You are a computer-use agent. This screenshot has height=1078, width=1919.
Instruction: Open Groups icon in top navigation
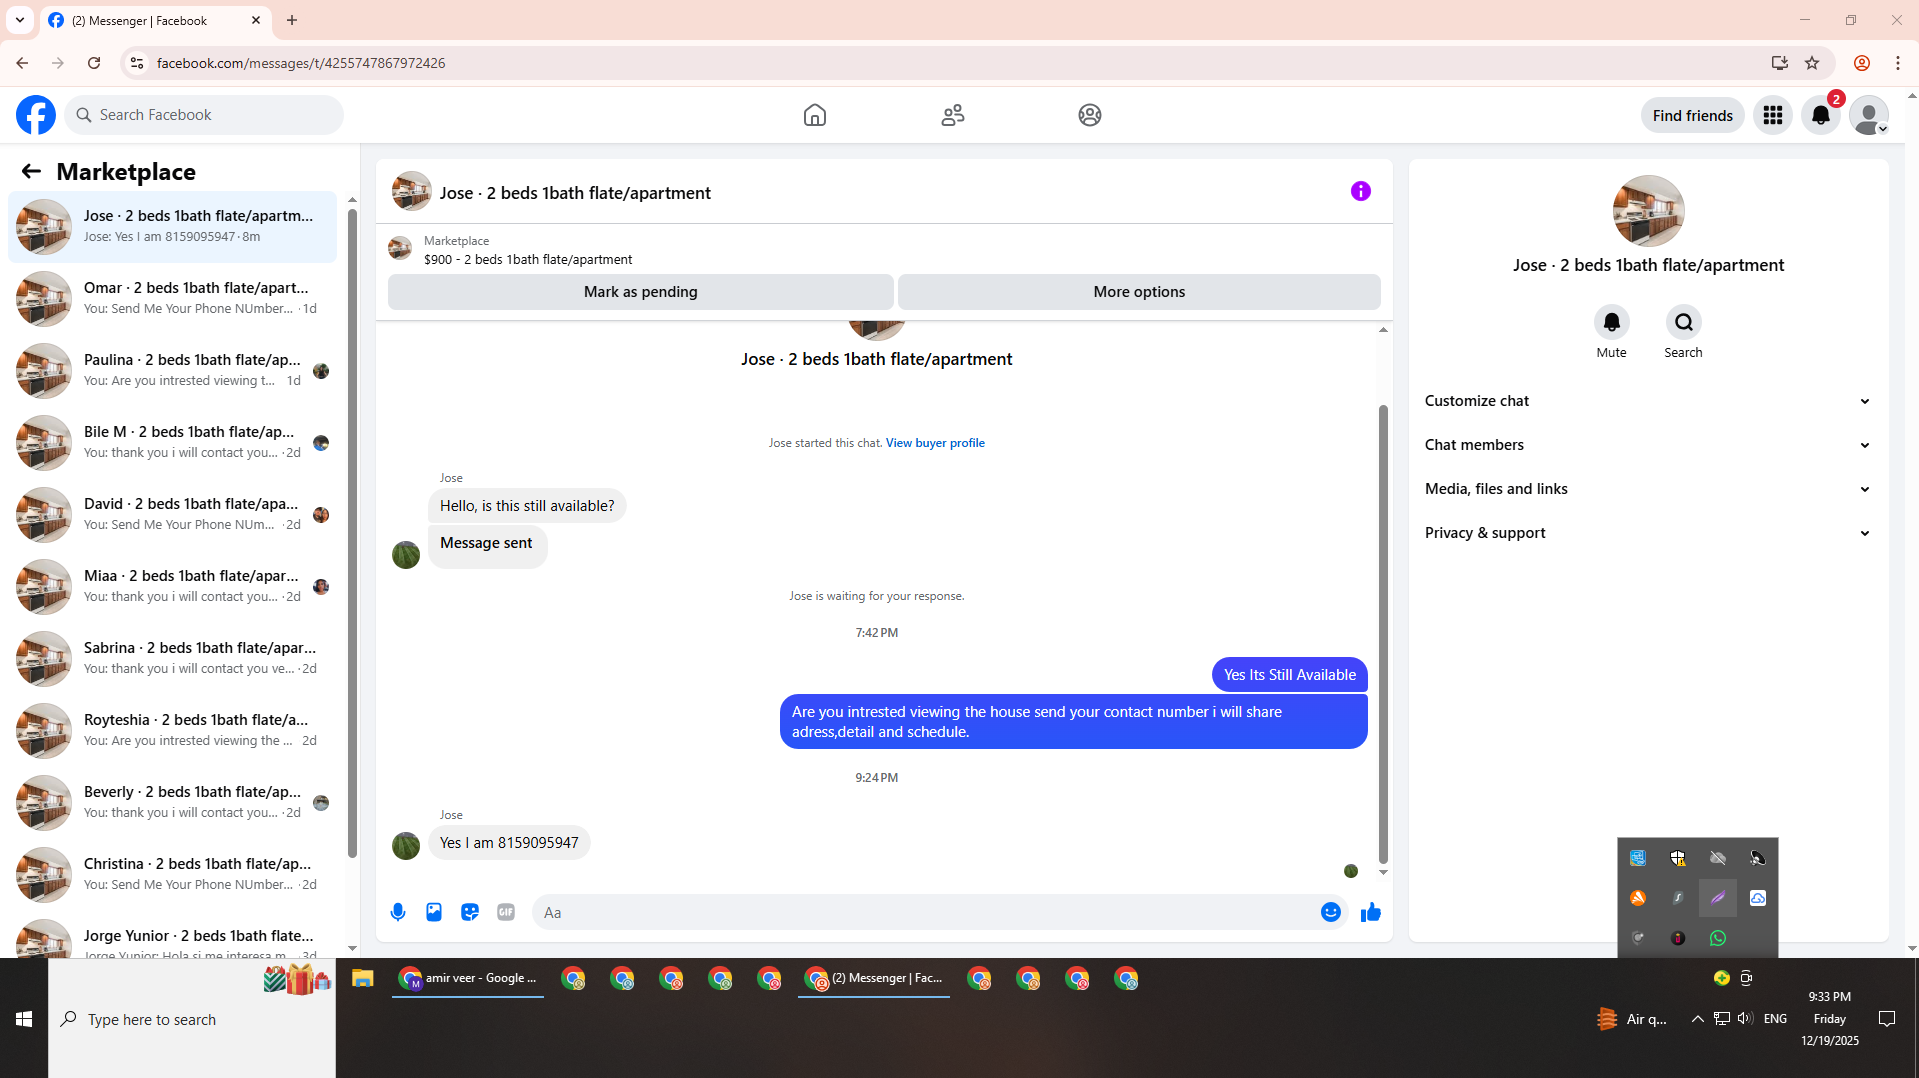[x=1090, y=115]
